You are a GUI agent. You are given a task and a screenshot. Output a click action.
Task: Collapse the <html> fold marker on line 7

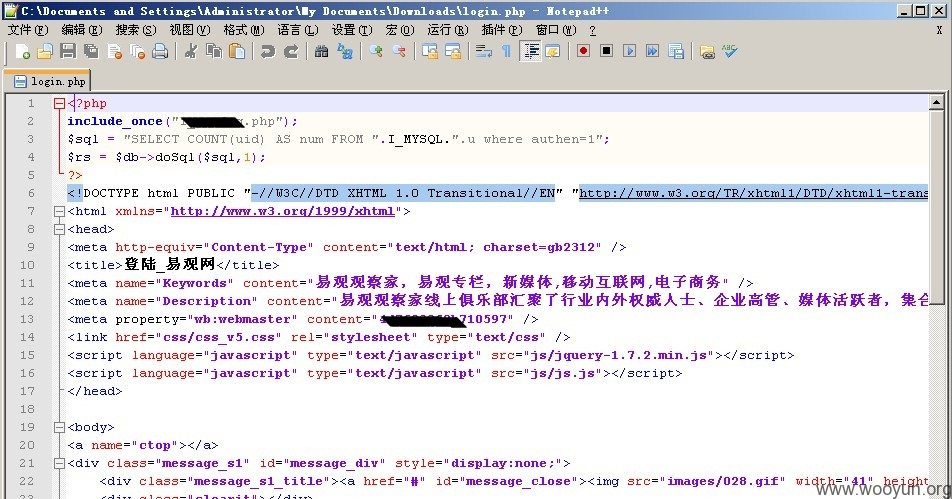59,212
